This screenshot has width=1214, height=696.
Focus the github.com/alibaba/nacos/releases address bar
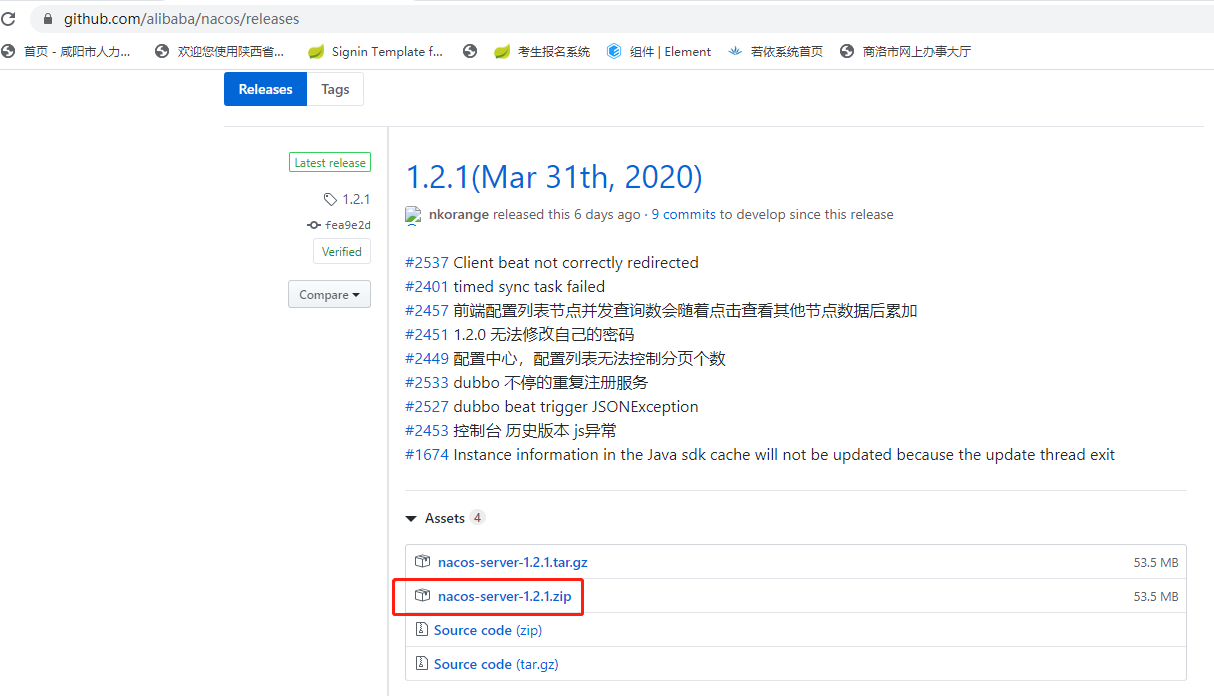click(620, 19)
